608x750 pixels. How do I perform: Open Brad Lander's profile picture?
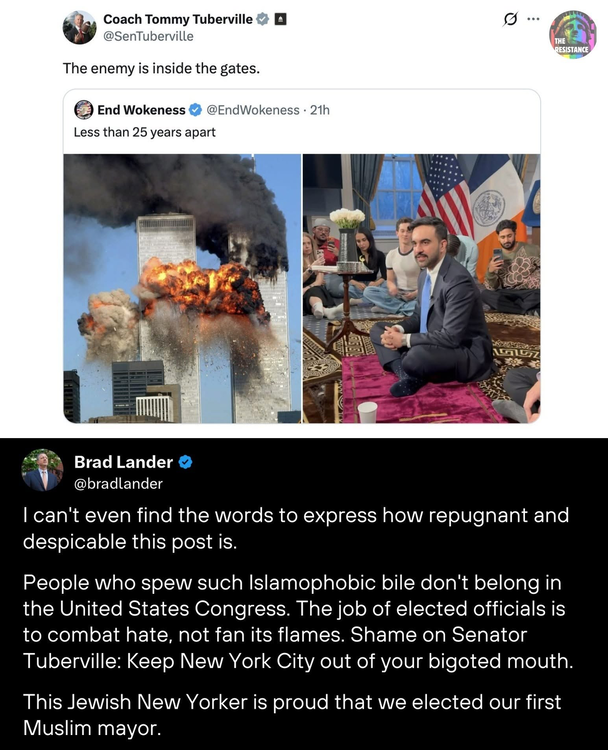(42, 471)
